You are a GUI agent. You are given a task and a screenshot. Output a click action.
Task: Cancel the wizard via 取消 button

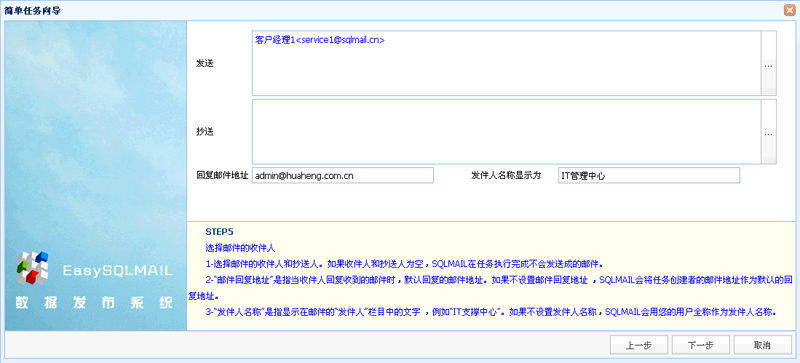(x=762, y=345)
